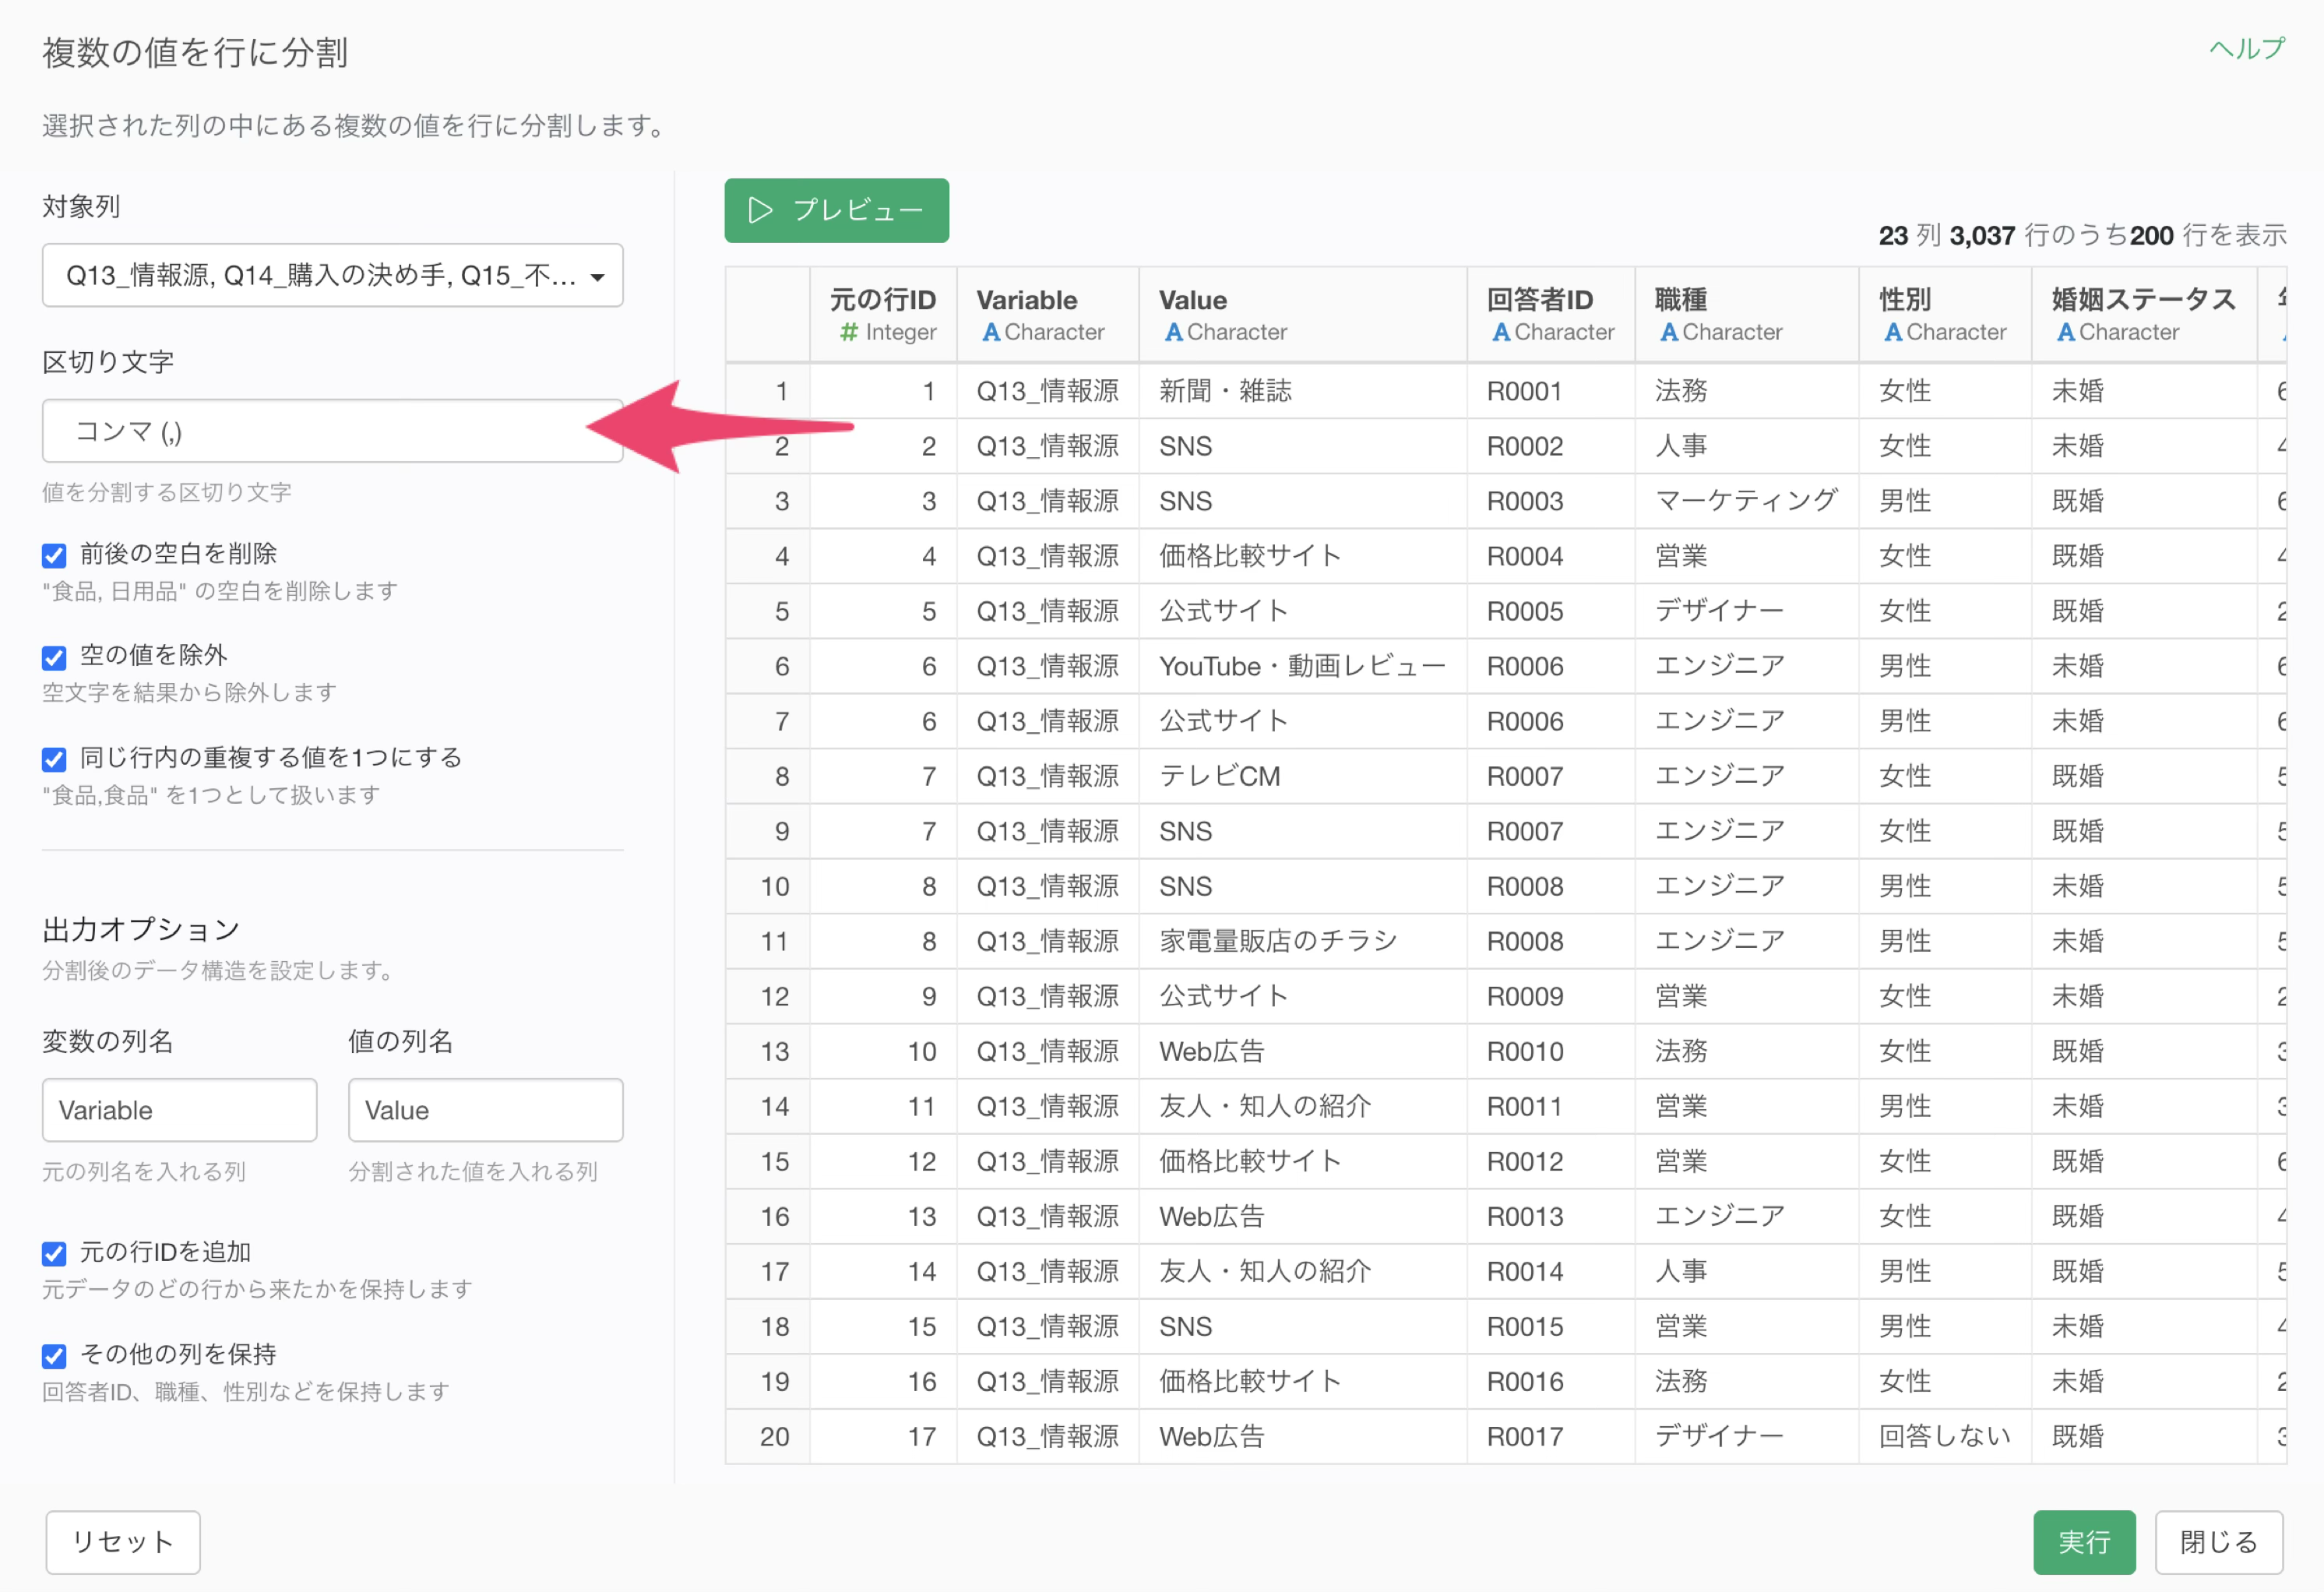This screenshot has width=2324, height=1592.
Task: Select the R0010 respondent ID cell
Action: tap(1550, 1051)
